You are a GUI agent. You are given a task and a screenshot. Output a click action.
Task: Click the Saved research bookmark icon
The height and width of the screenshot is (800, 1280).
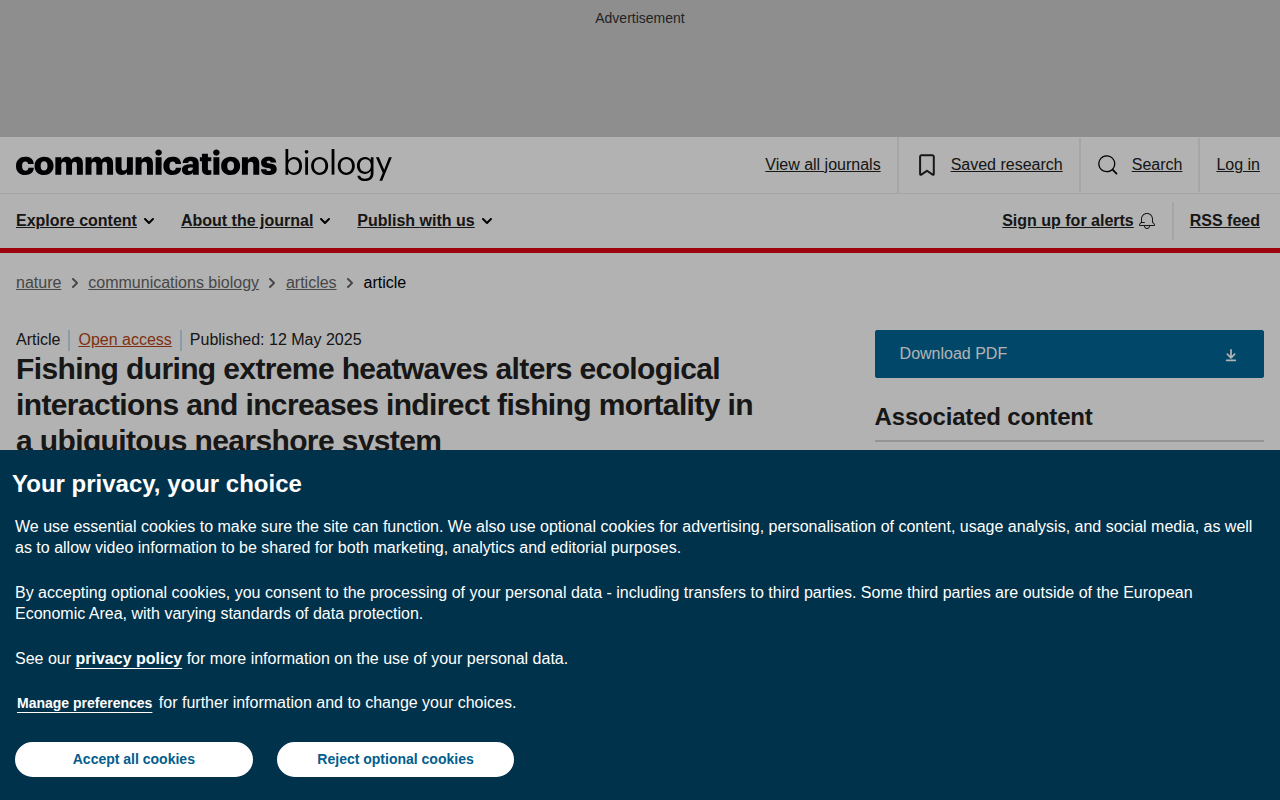tap(927, 165)
